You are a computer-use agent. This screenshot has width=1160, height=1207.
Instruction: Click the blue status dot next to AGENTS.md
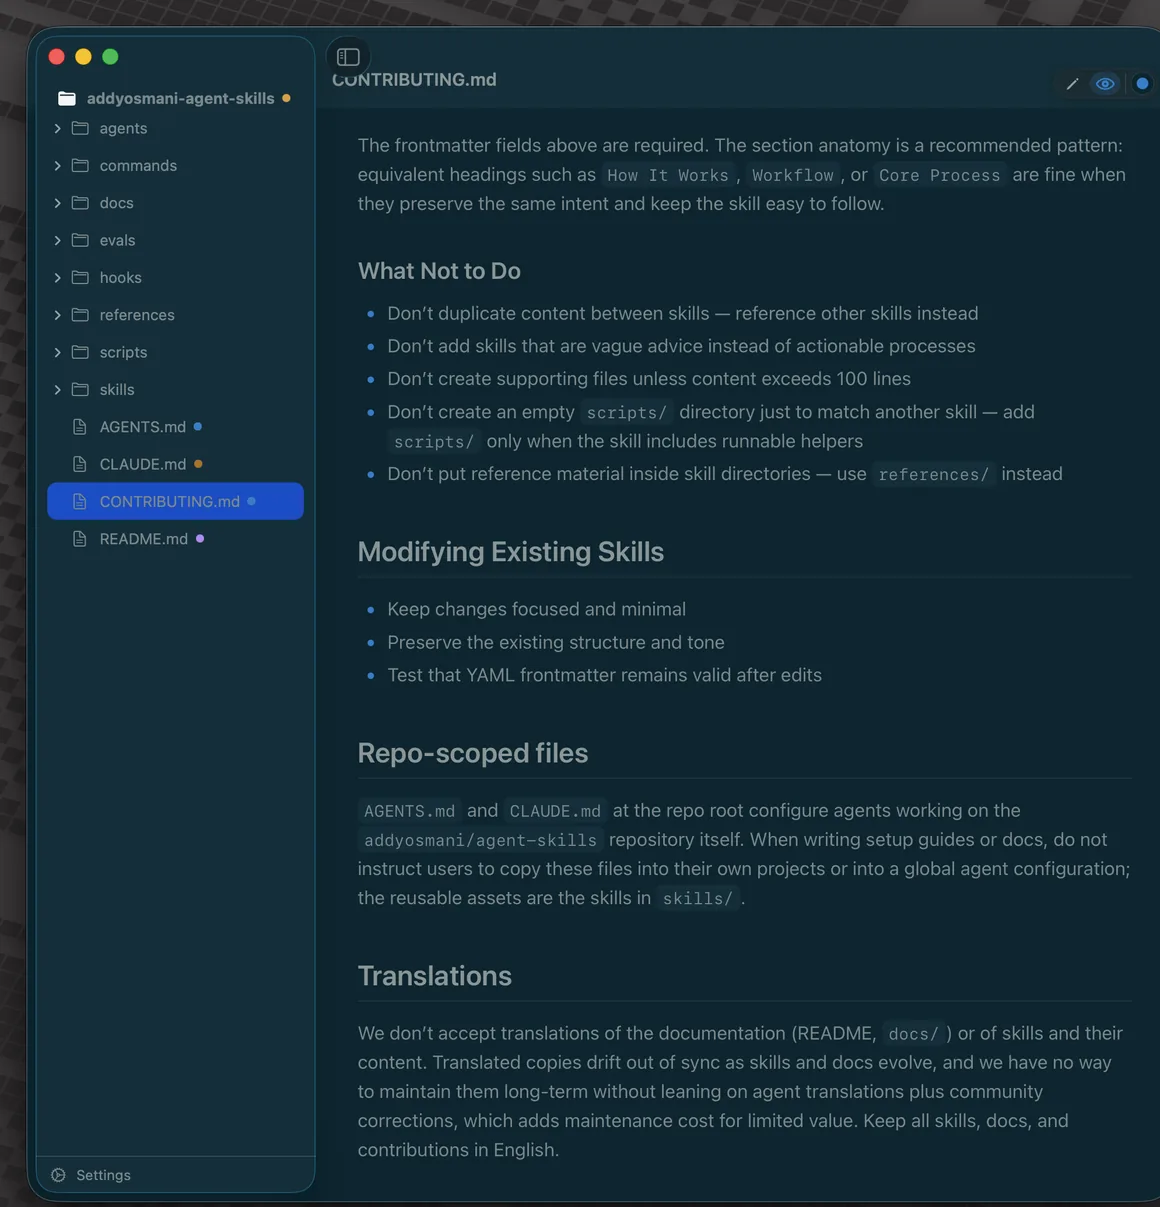pyautogui.click(x=198, y=427)
